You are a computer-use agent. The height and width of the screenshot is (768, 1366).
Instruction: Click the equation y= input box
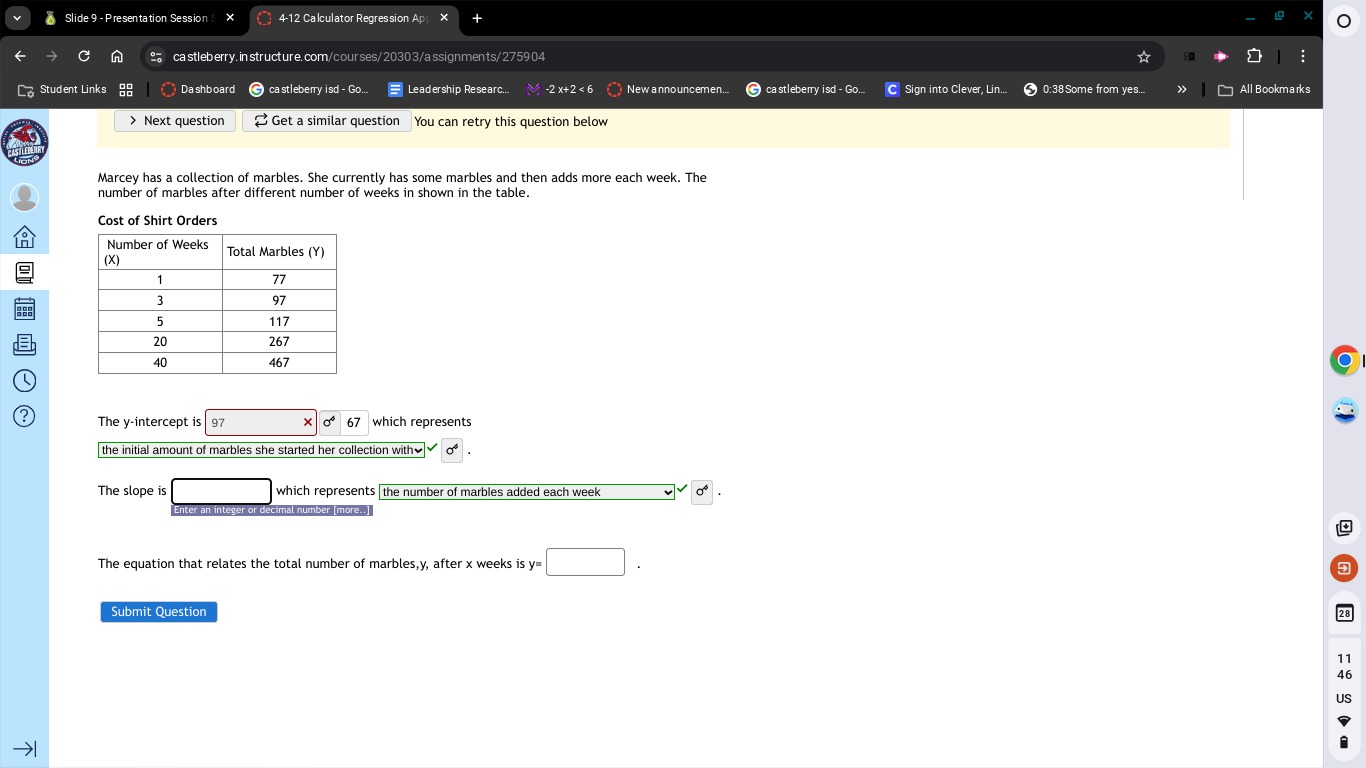pos(585,562)
